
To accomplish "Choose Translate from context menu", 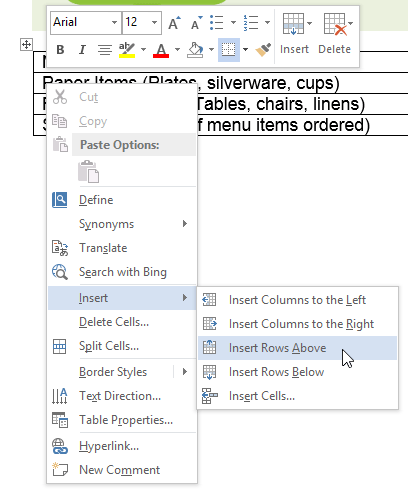I will click(122, 248).
